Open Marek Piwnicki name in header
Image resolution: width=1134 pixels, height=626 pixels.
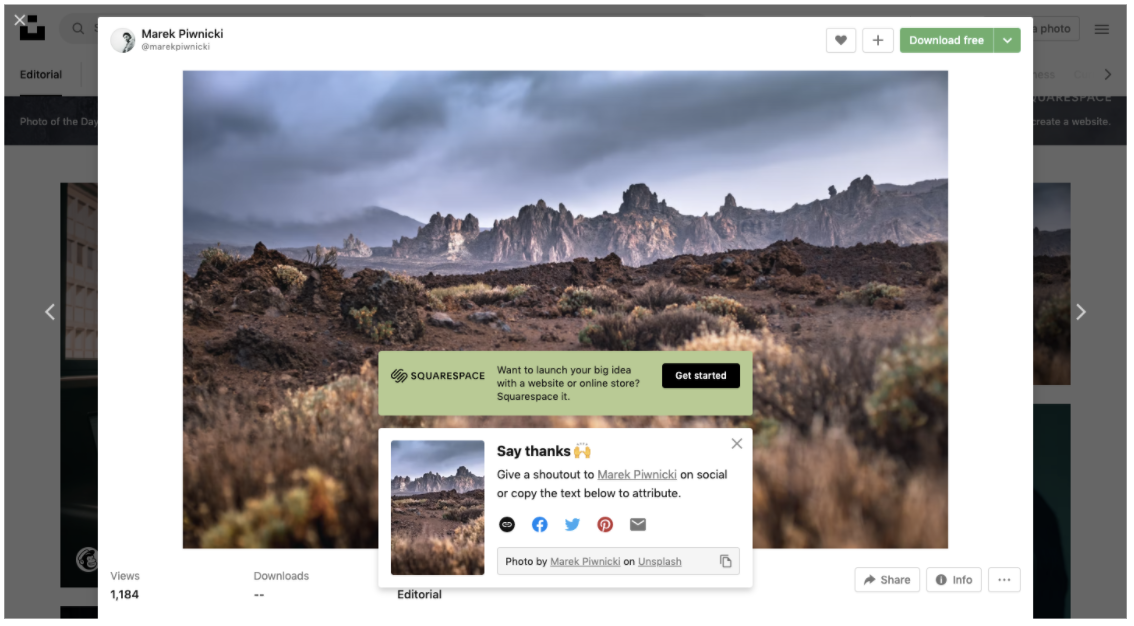(x=182, y=34)
